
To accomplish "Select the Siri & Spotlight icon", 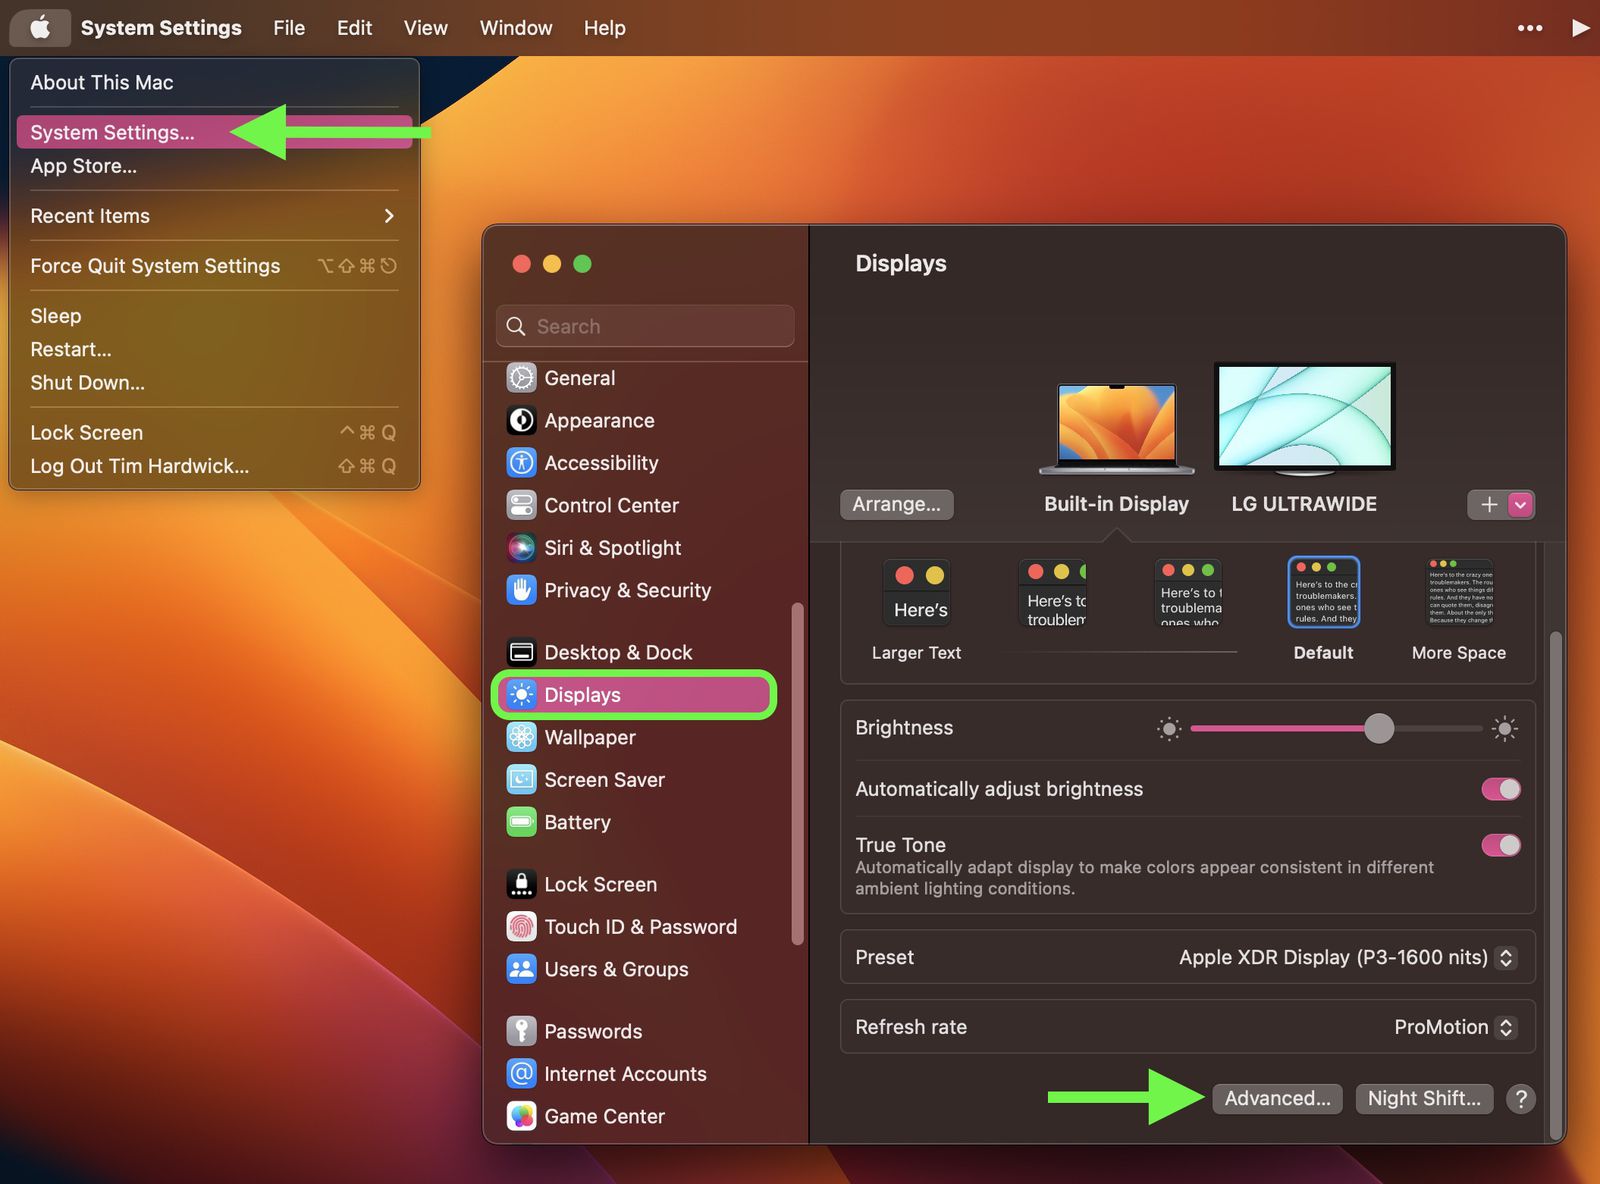I will [x=521, y=548].
